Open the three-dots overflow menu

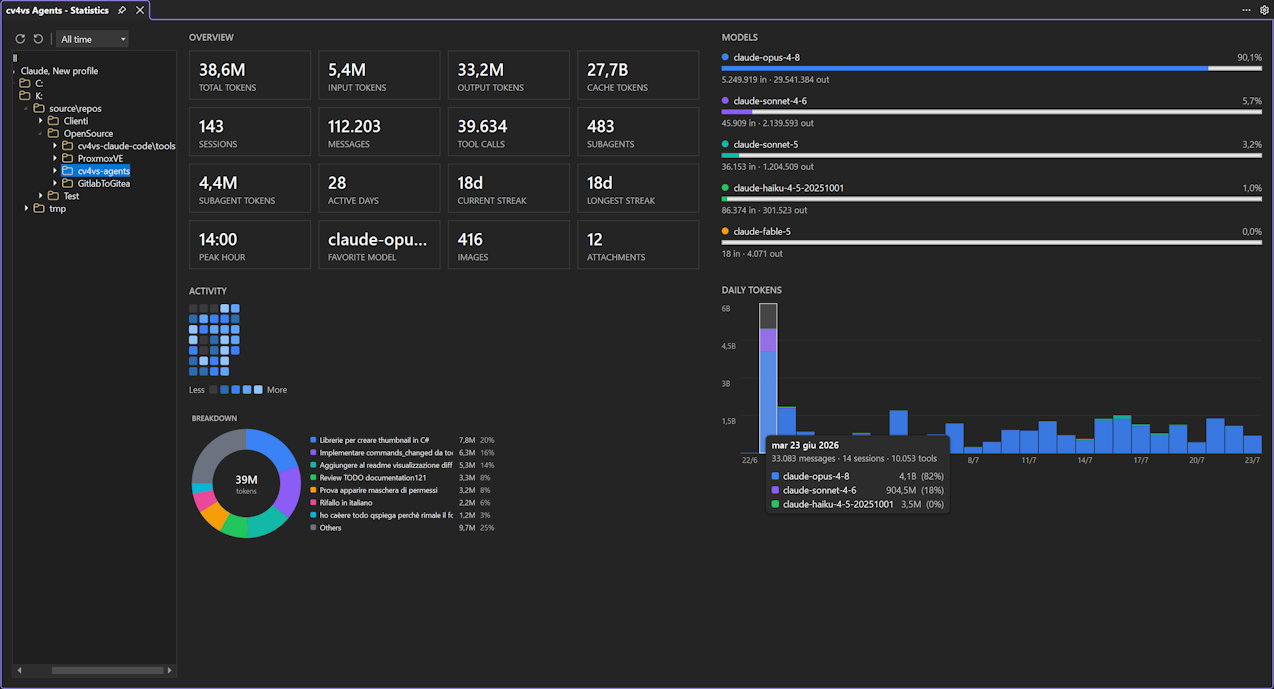coord(1246,9)
